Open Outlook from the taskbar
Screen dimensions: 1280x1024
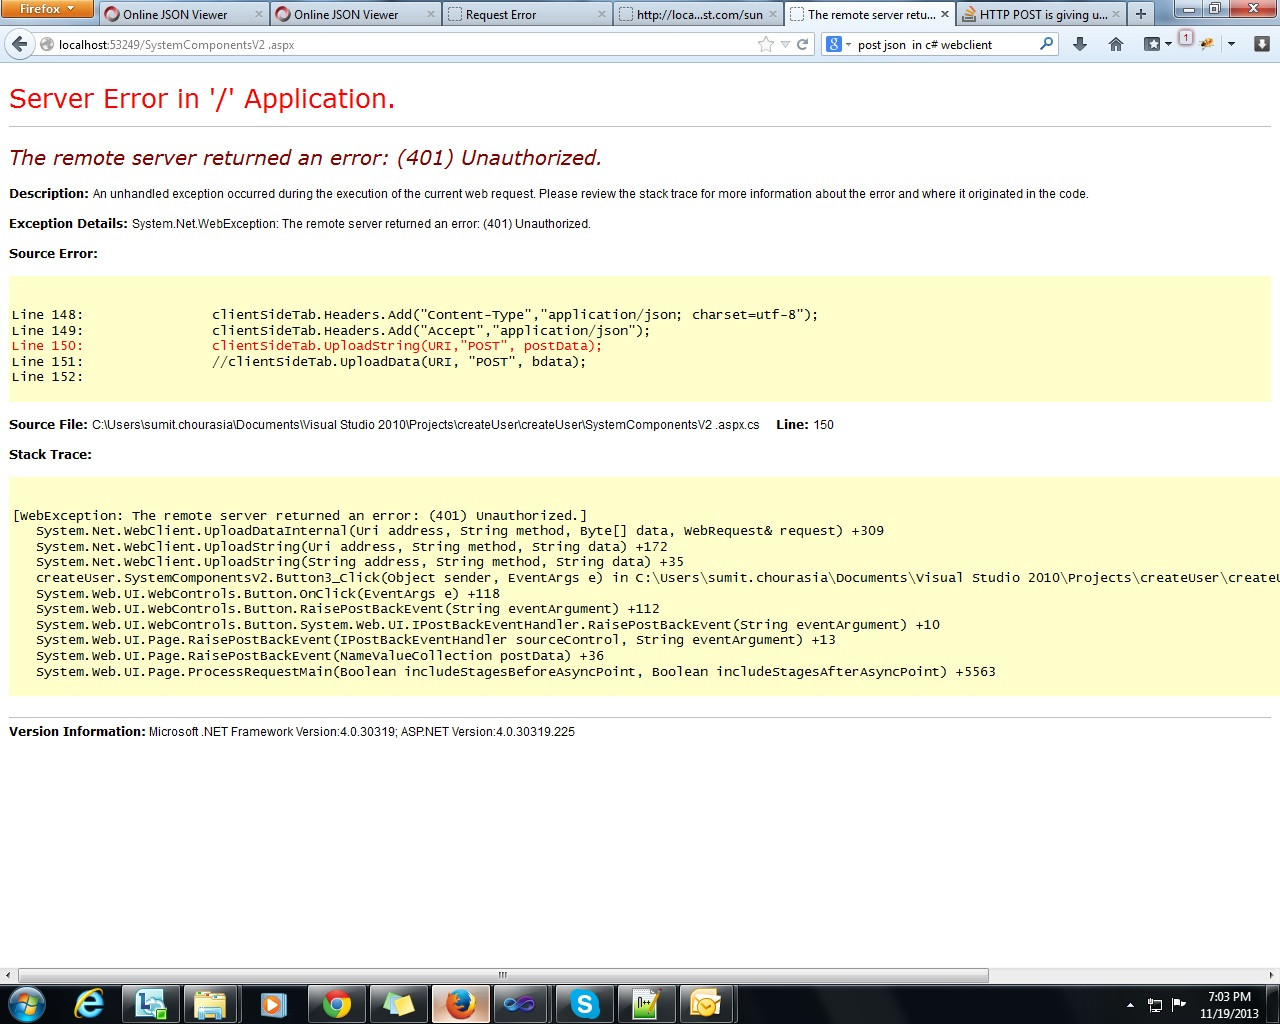[708, 1003]
